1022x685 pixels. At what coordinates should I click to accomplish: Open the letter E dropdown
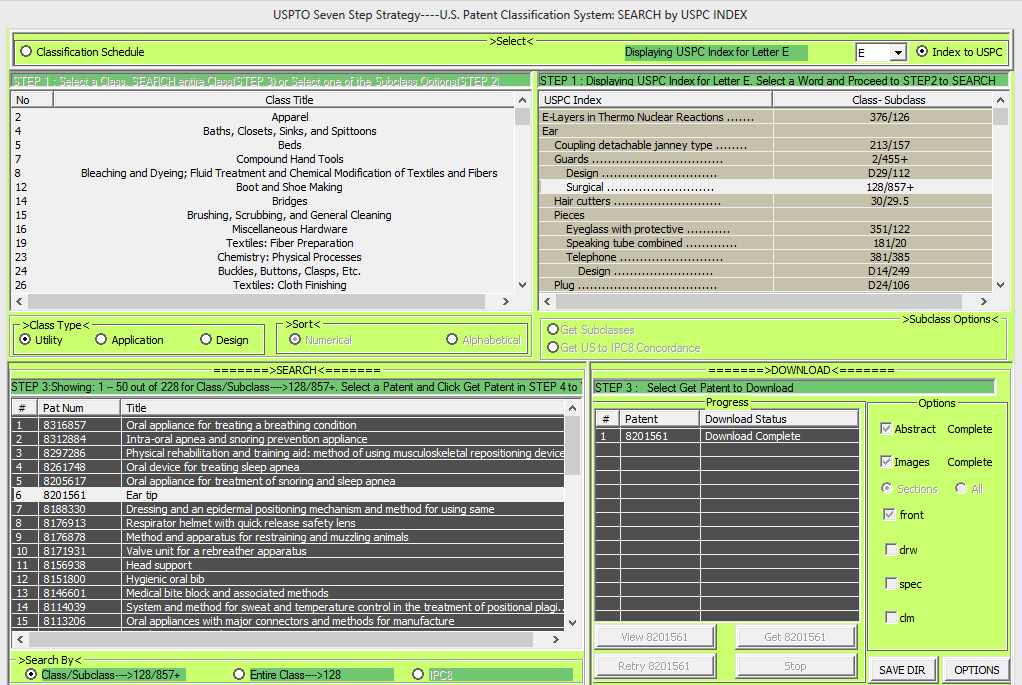tap(899, 52)
